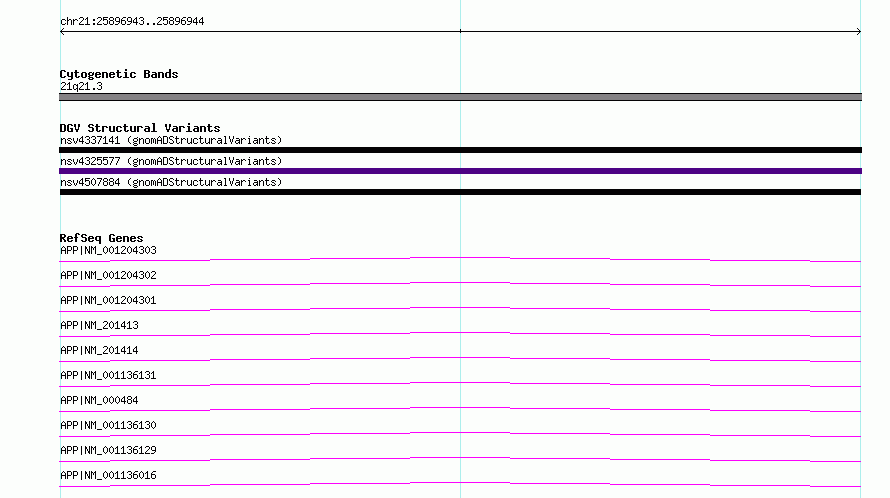
Task: Select transcript APP|NM_001204302
Action: (x=108, y=275)
